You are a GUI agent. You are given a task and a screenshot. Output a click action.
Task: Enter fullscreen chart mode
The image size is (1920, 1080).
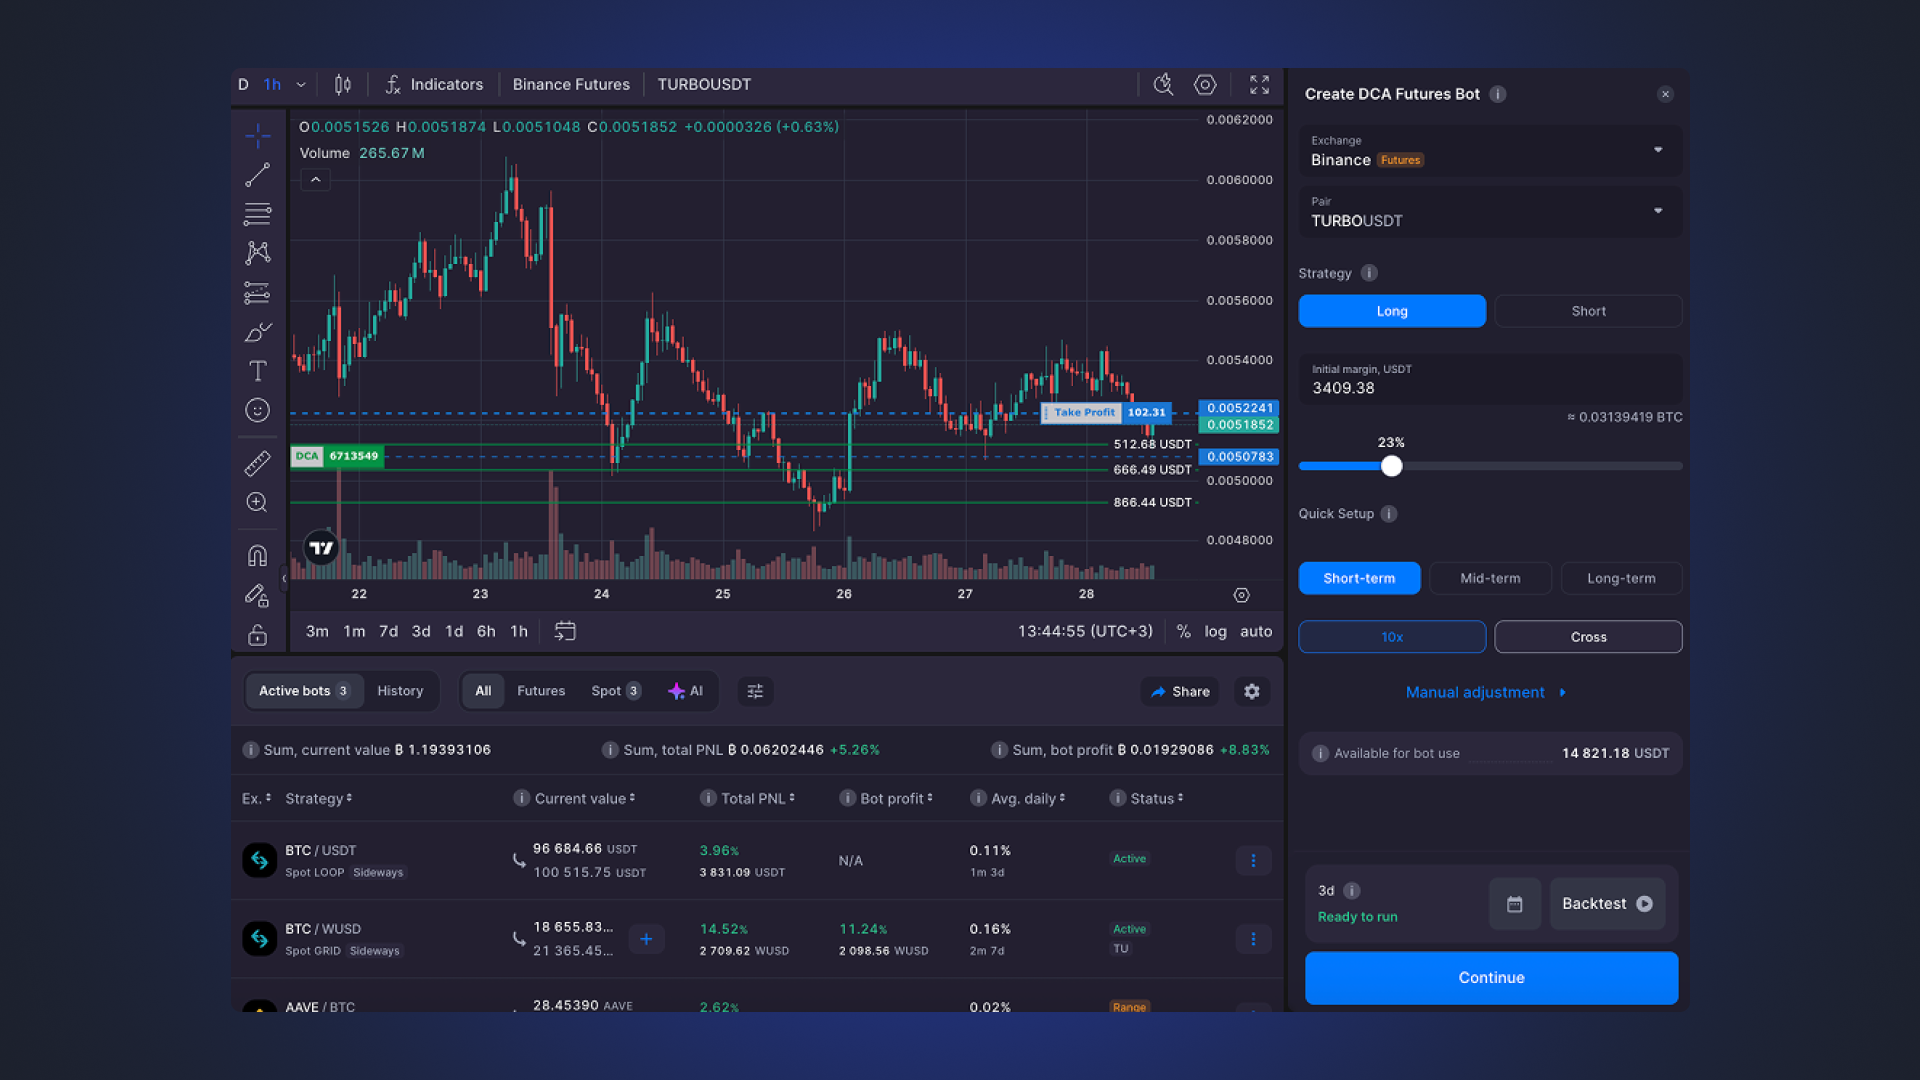1258,85
